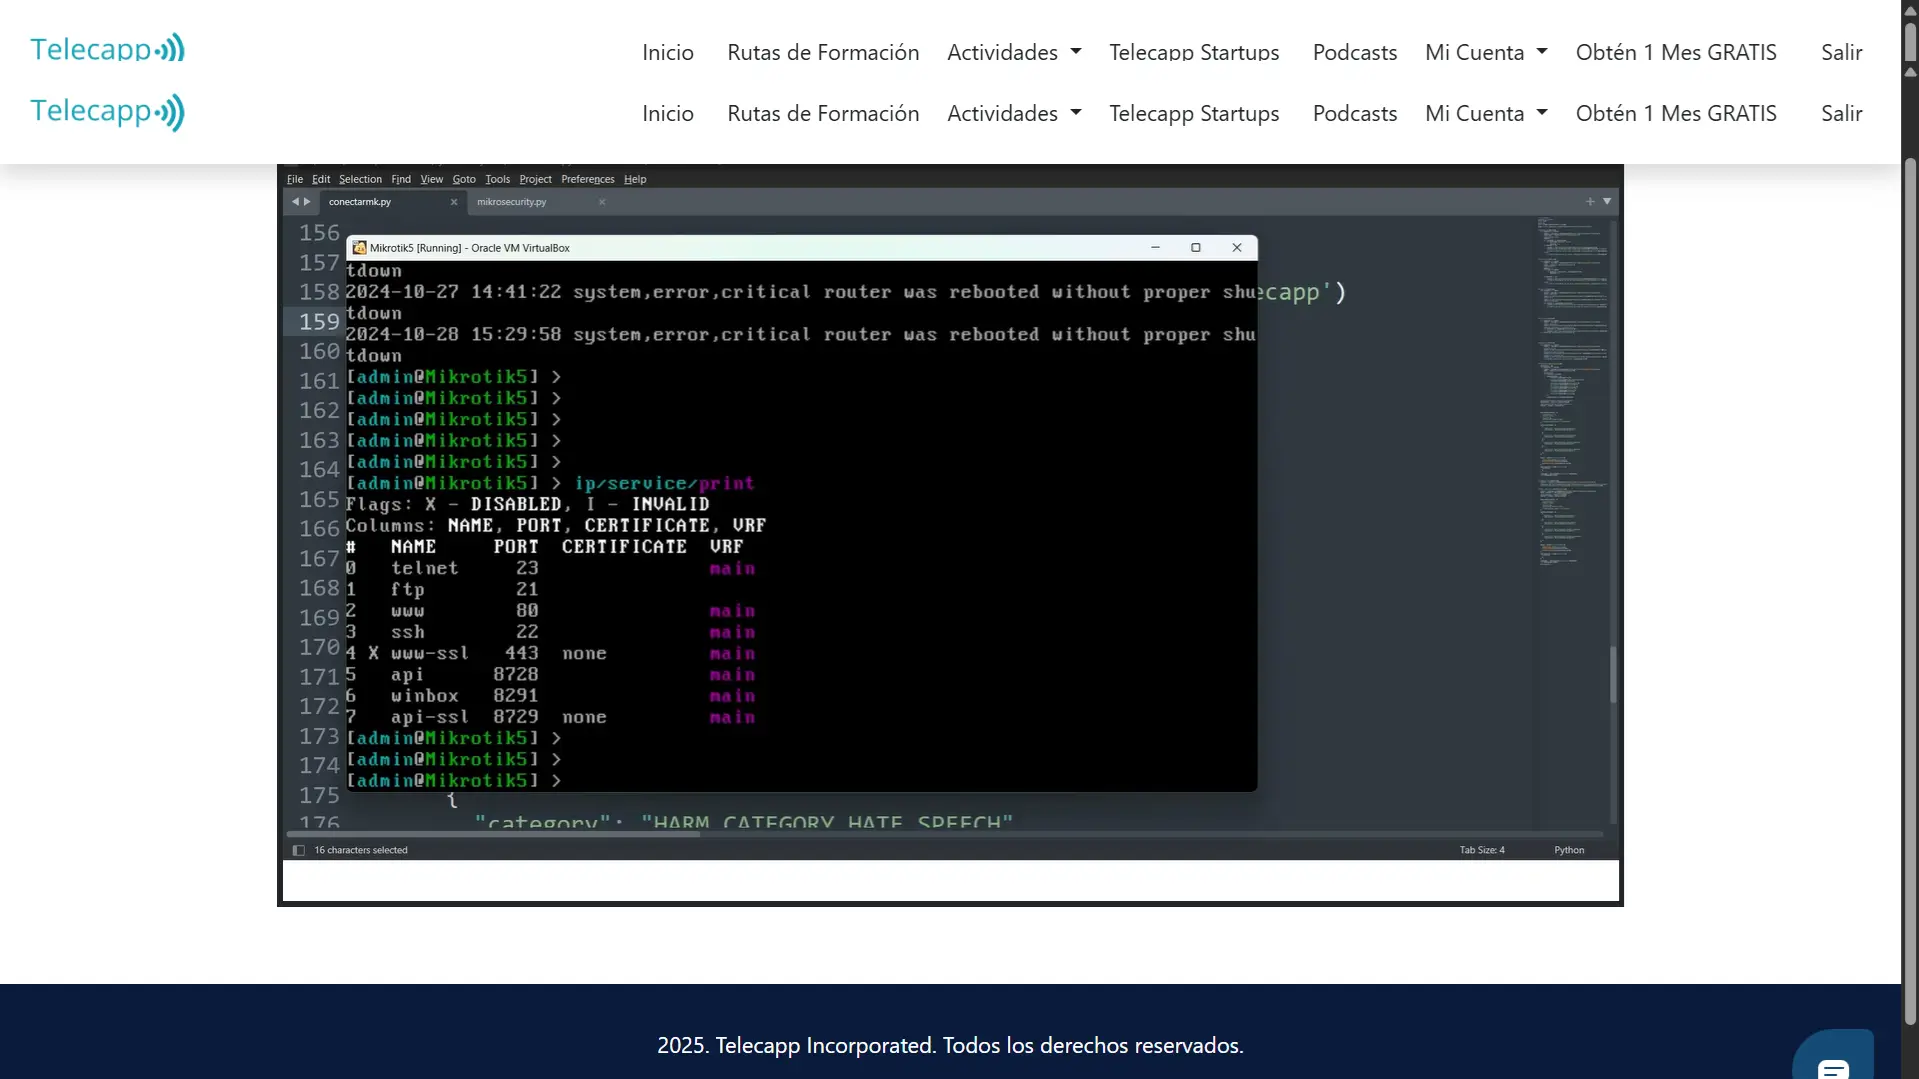Expand the Mi Cuenta dropdown in lower navbar
Image resolution: width=1919 pixels, height=1079 pixels.
pos(1485,113)
